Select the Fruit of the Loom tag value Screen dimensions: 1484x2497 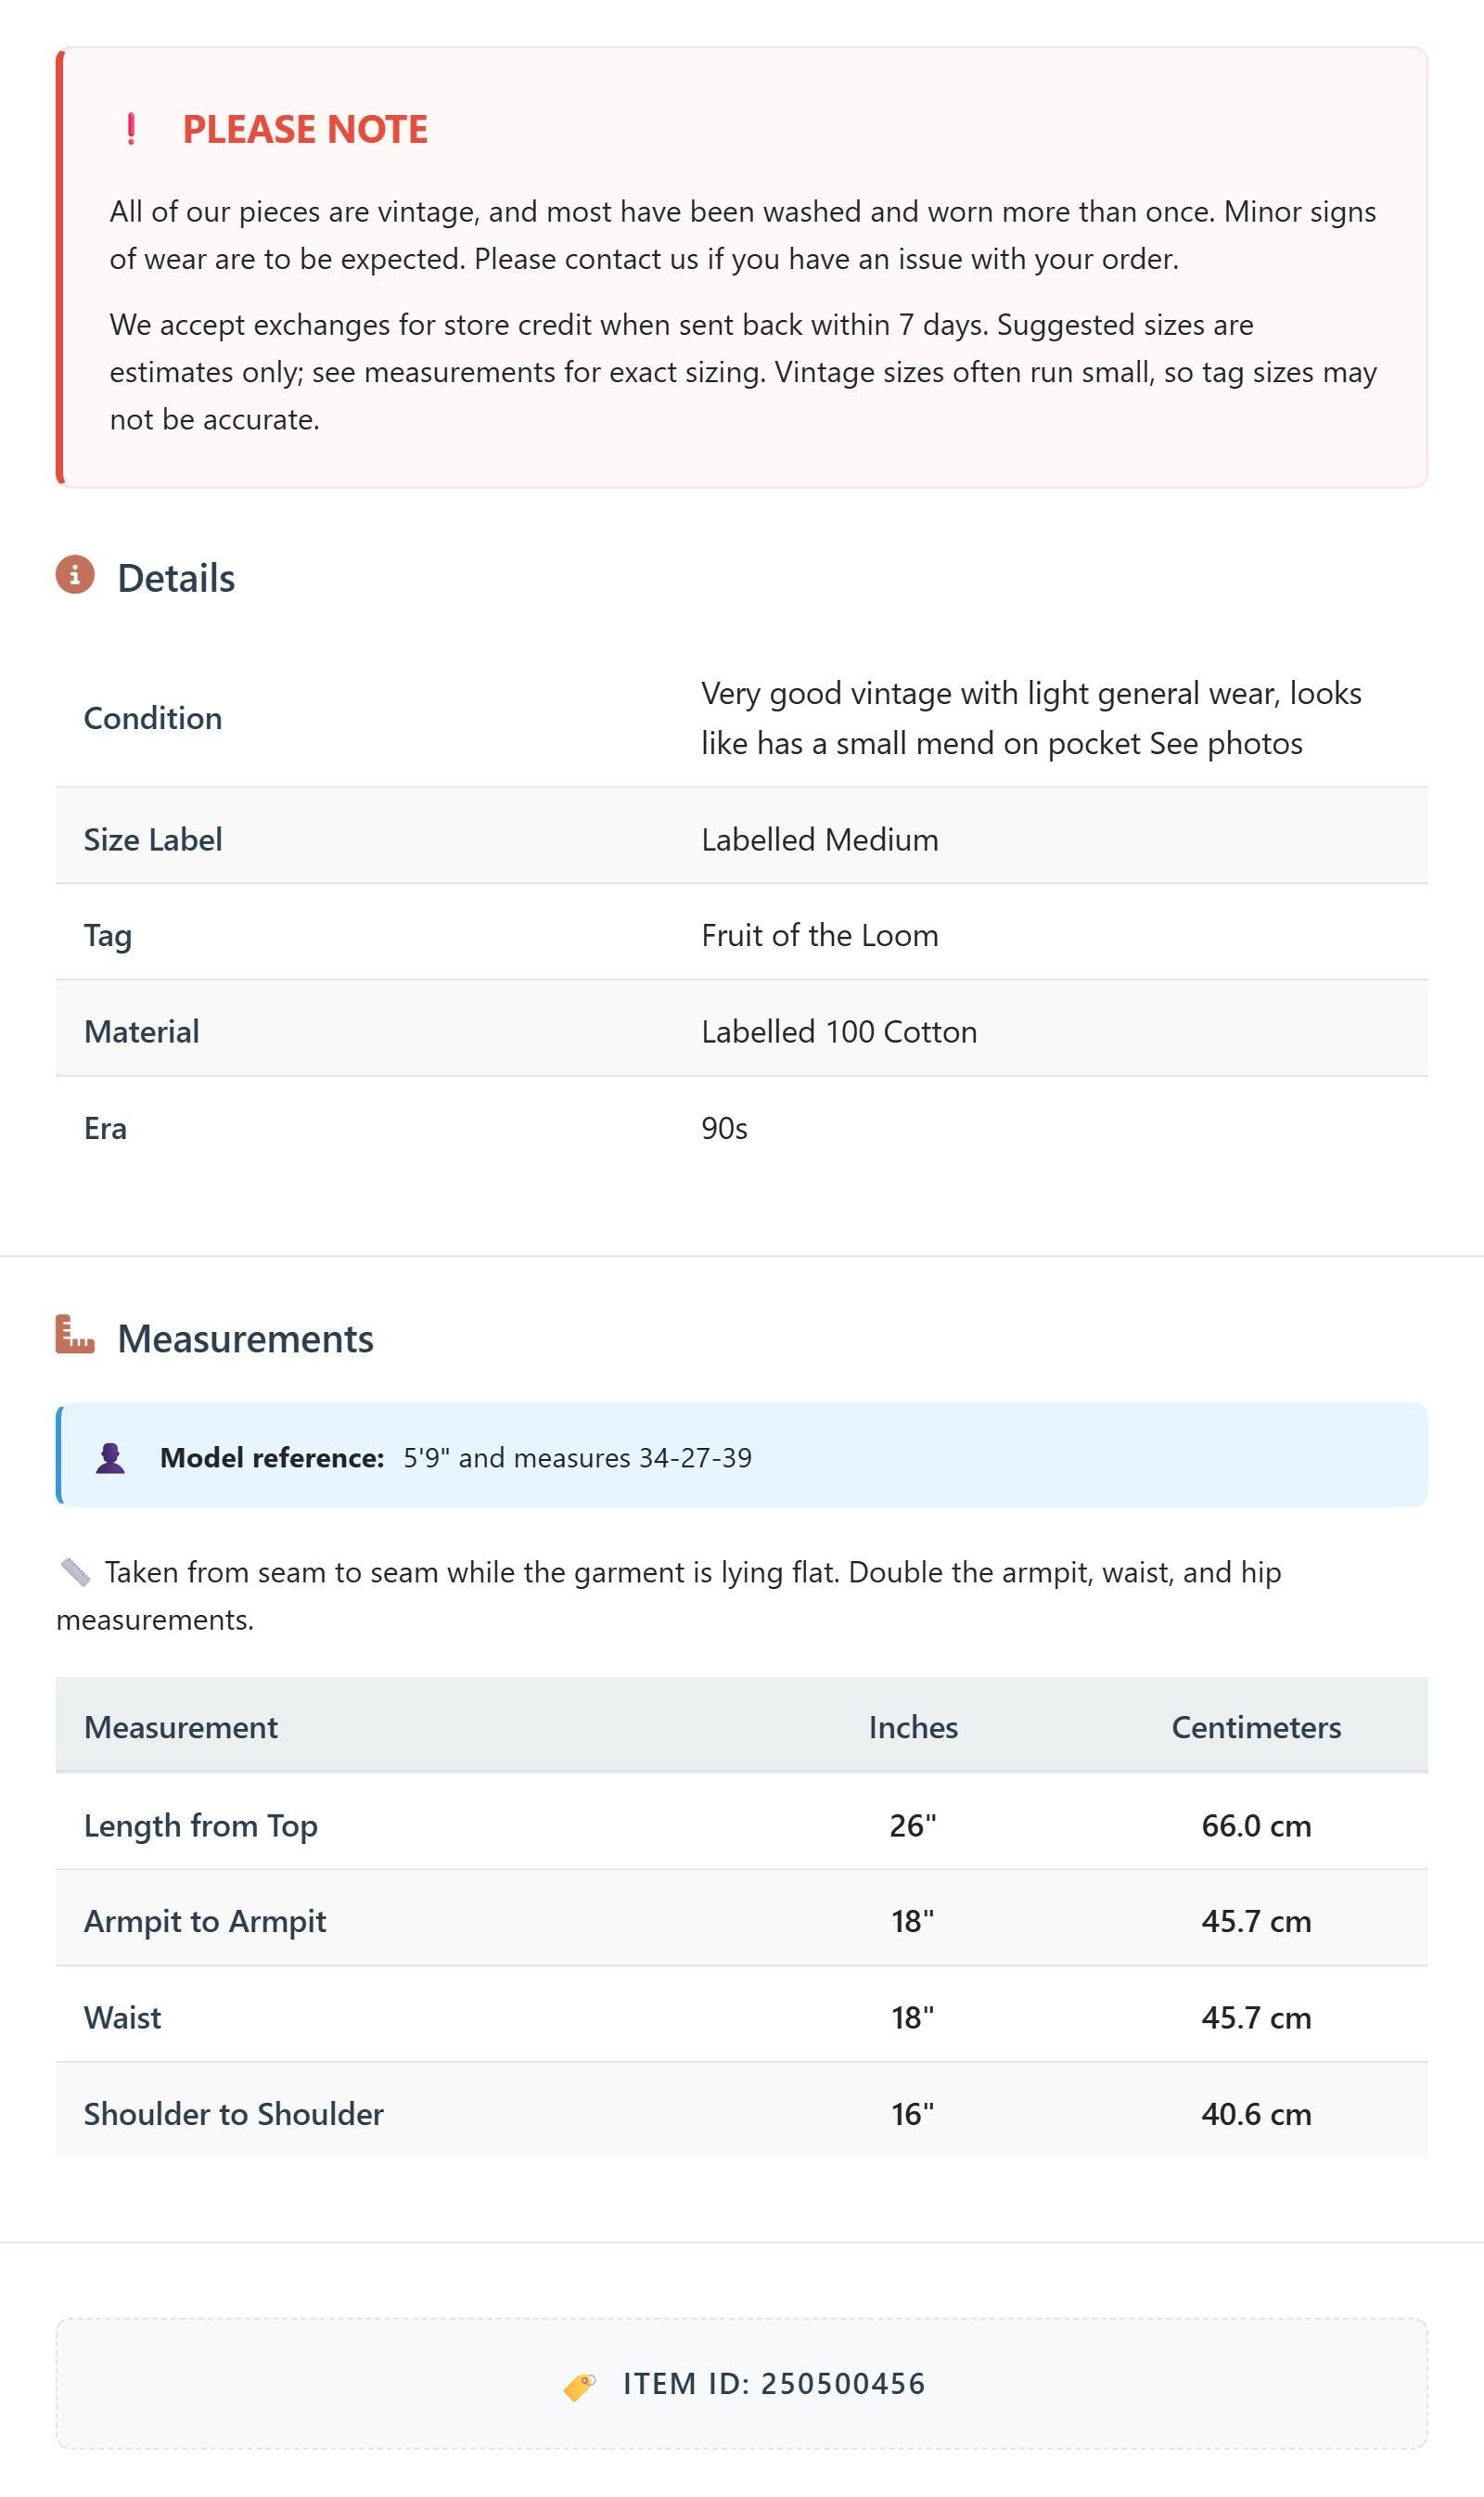pos(820,935)
